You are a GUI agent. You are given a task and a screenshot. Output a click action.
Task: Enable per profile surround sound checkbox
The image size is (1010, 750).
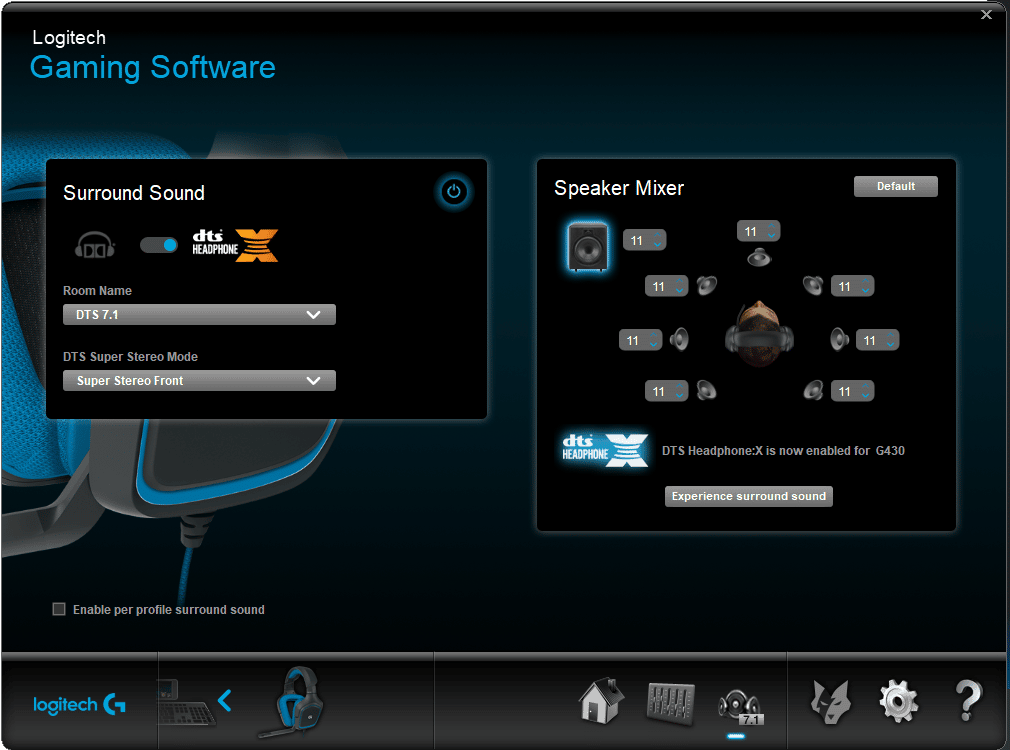click(59, 609)
